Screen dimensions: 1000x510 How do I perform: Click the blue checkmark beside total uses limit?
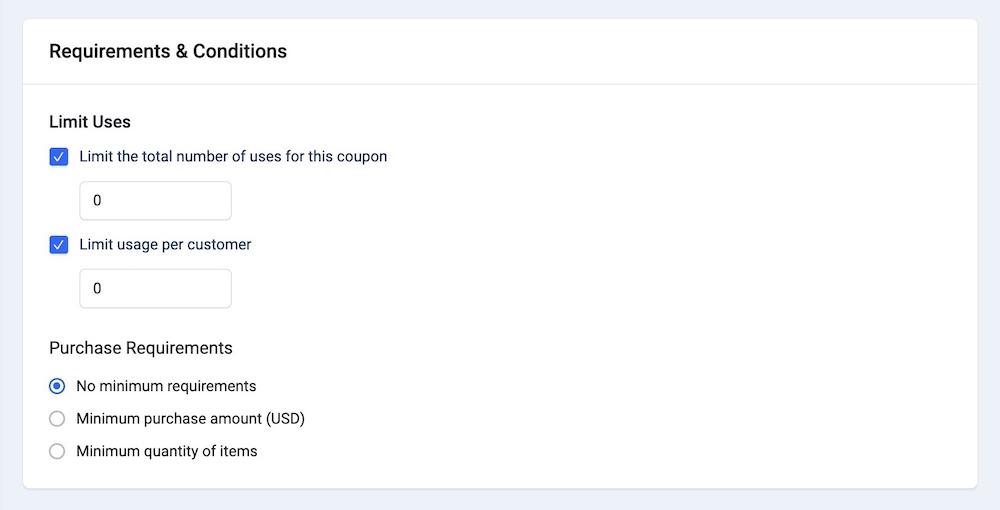pos(58,157)
